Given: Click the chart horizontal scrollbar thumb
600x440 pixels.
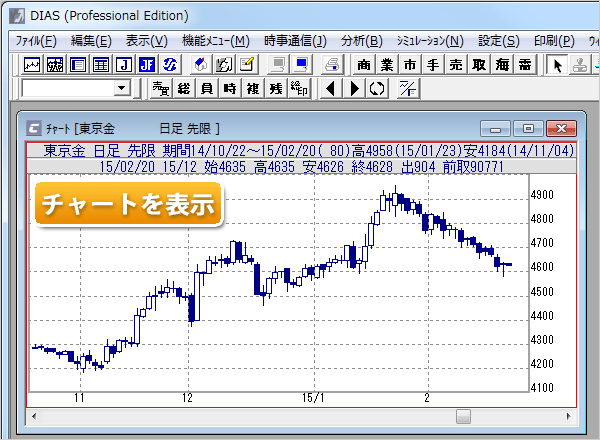Looking at the screenshot, I should [463, 416].
